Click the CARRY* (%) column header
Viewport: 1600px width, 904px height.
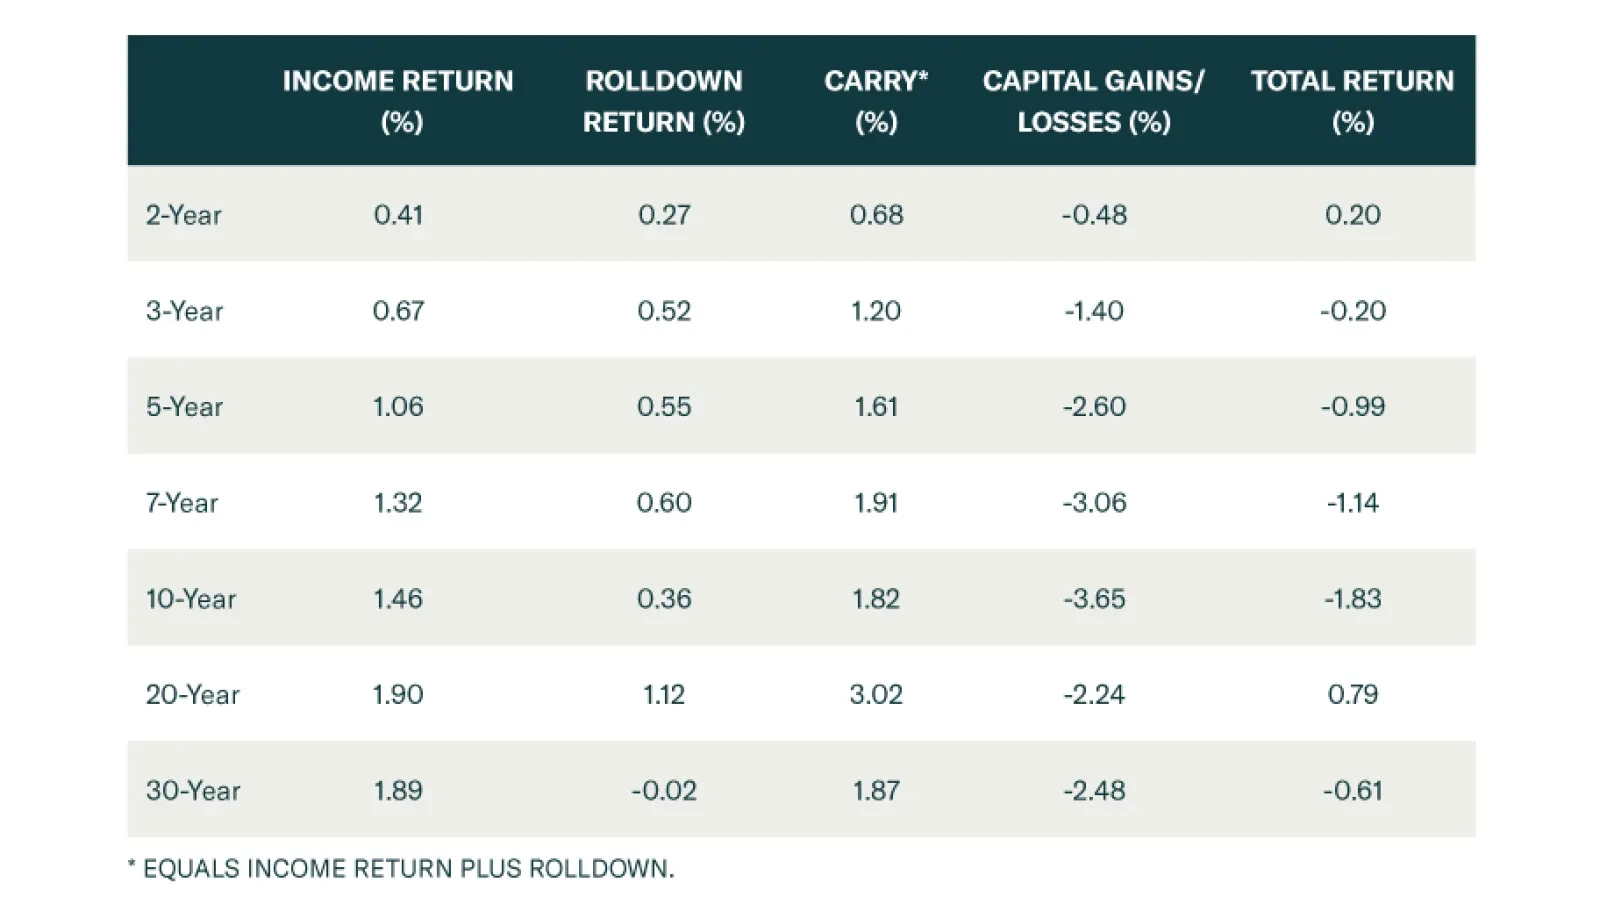[x=876, y=101]
